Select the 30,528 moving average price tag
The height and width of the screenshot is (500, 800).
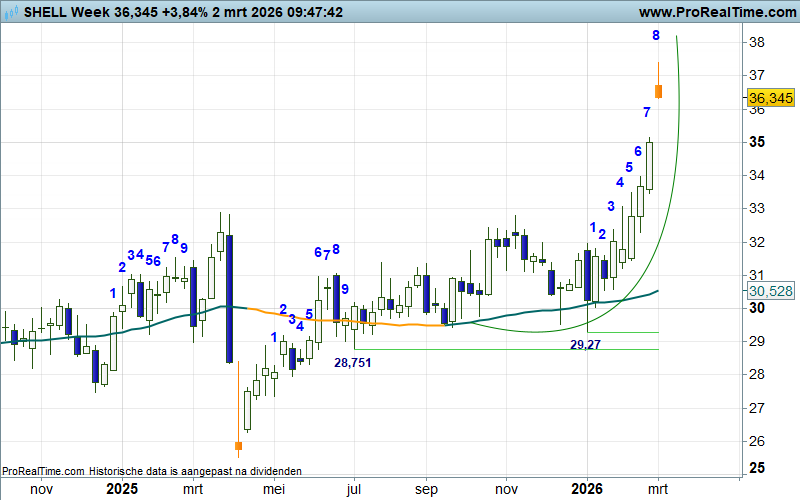[770, 291]
